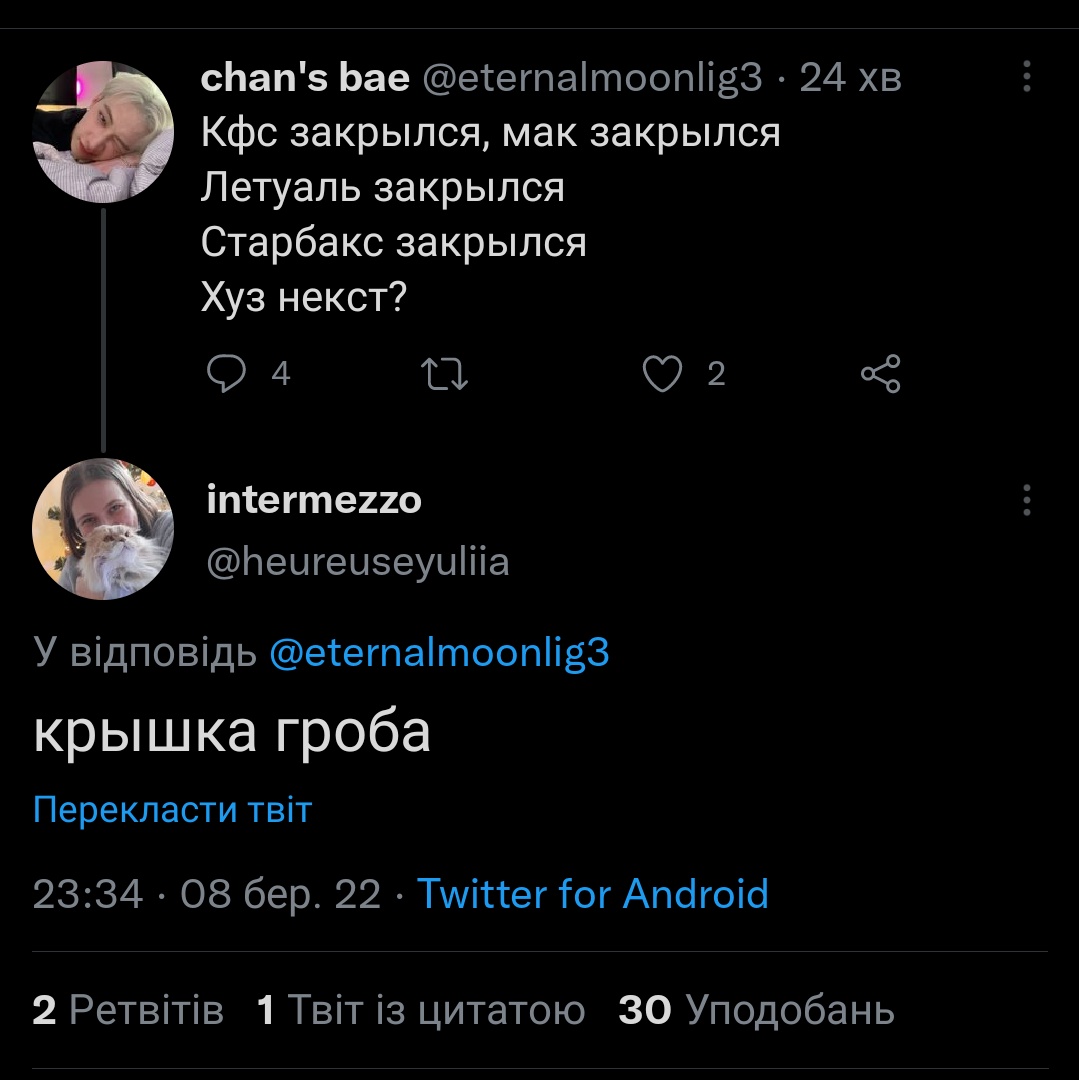Click the @eternalmoonlig3 mention link in reply

[x=439, y=653]
